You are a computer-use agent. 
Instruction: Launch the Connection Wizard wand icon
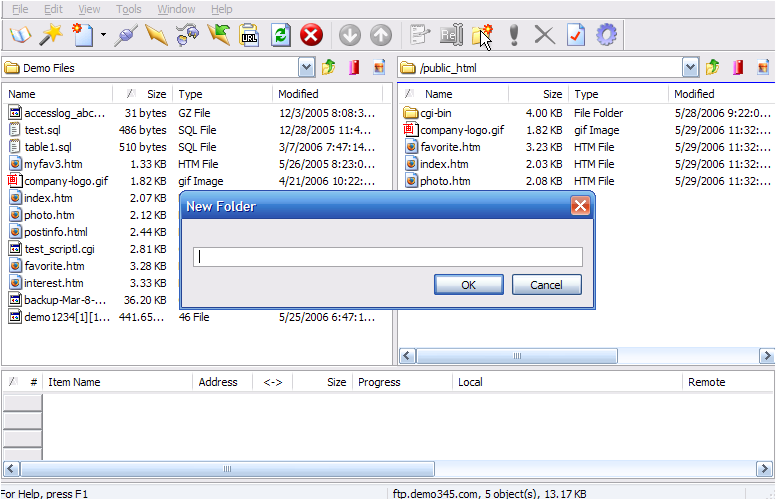51,35
